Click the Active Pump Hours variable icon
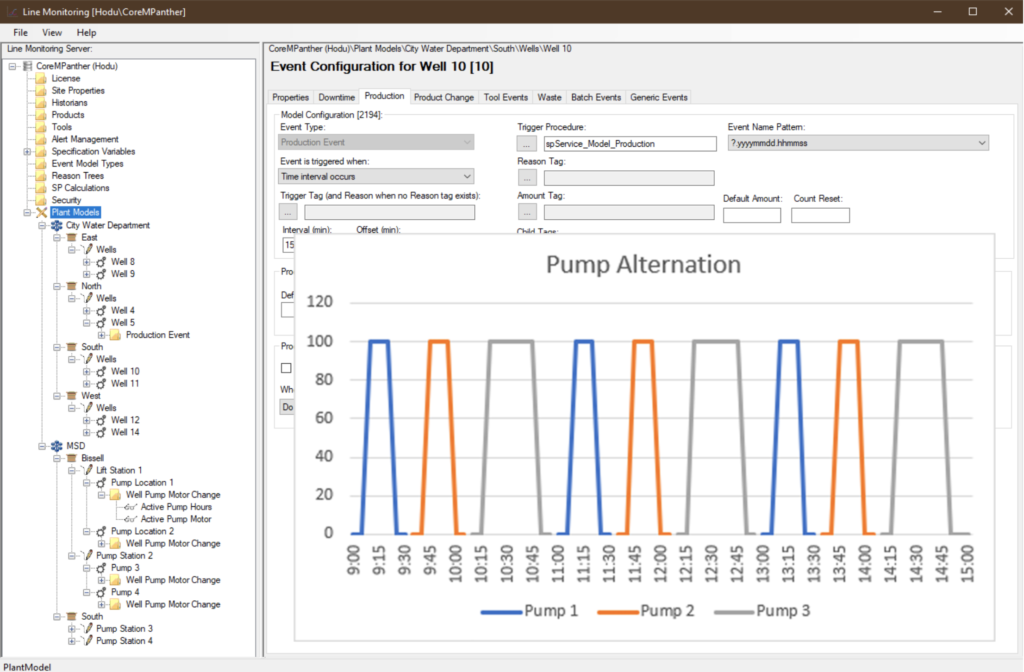 131,507
